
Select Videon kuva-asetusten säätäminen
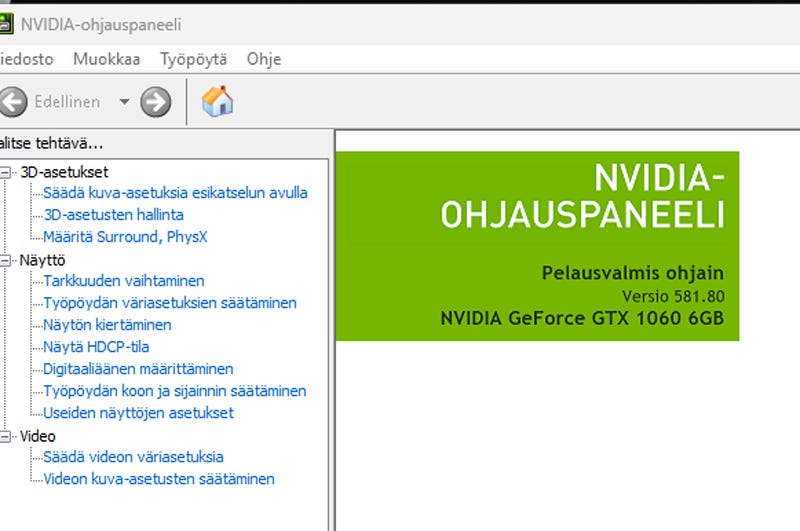click(159, 479)
